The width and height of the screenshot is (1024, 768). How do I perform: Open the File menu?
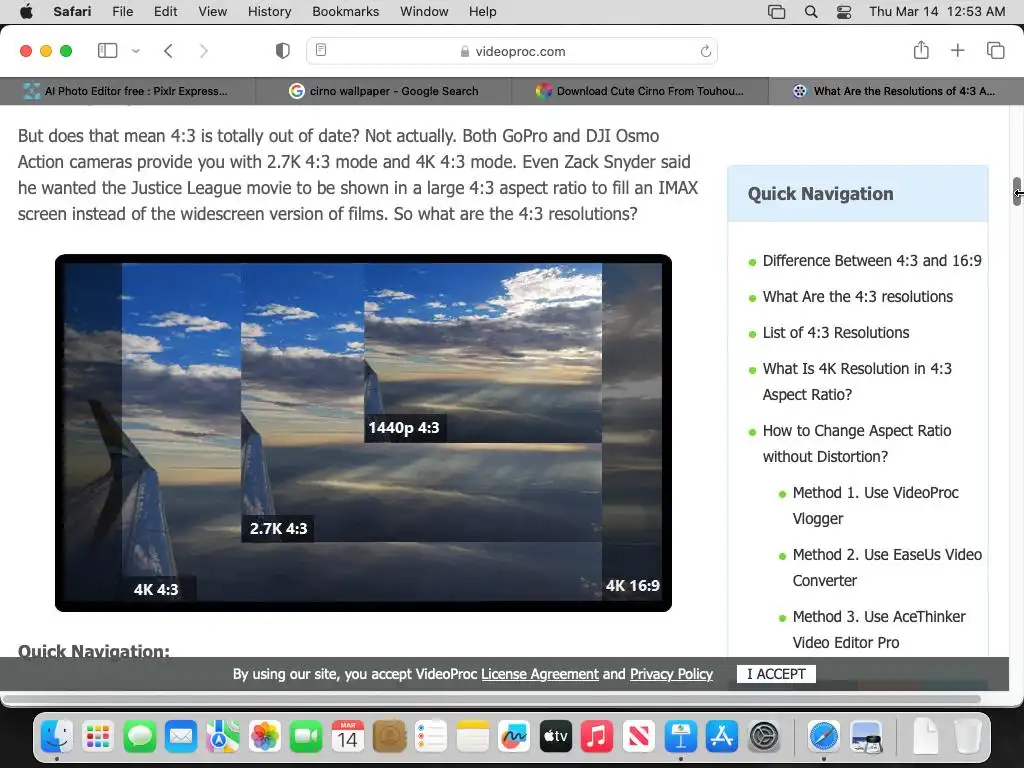[x=122, y=12]
